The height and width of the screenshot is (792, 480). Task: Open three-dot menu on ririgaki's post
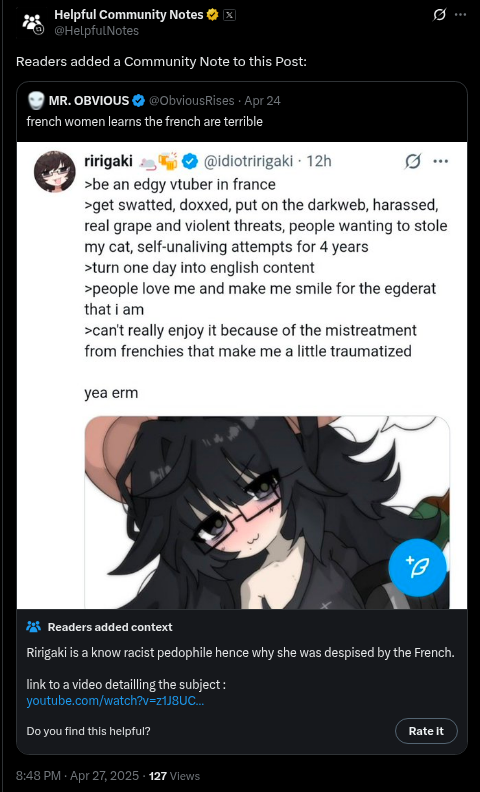tap(441, 162)
